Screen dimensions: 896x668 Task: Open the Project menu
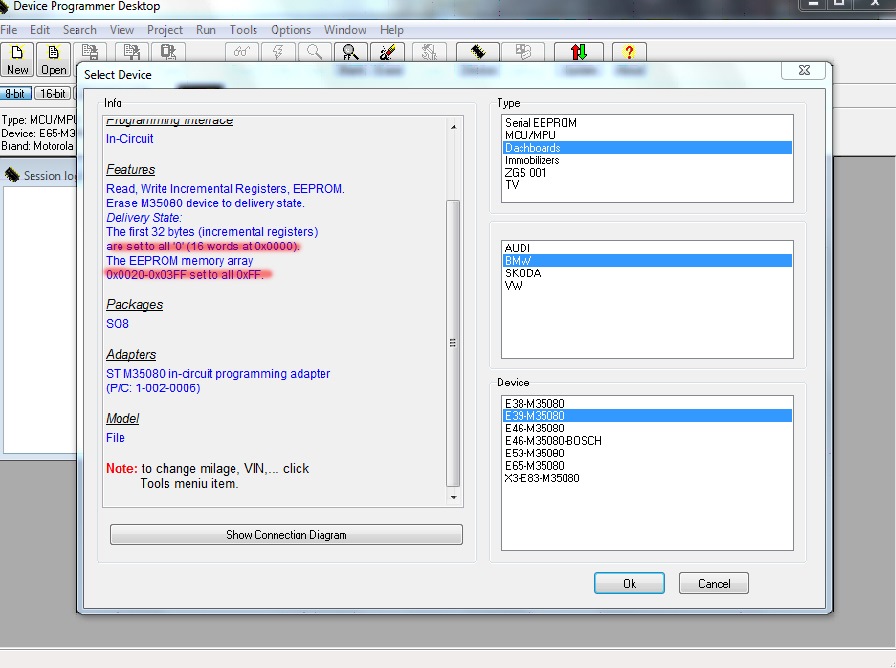click(x=165, y=30)
